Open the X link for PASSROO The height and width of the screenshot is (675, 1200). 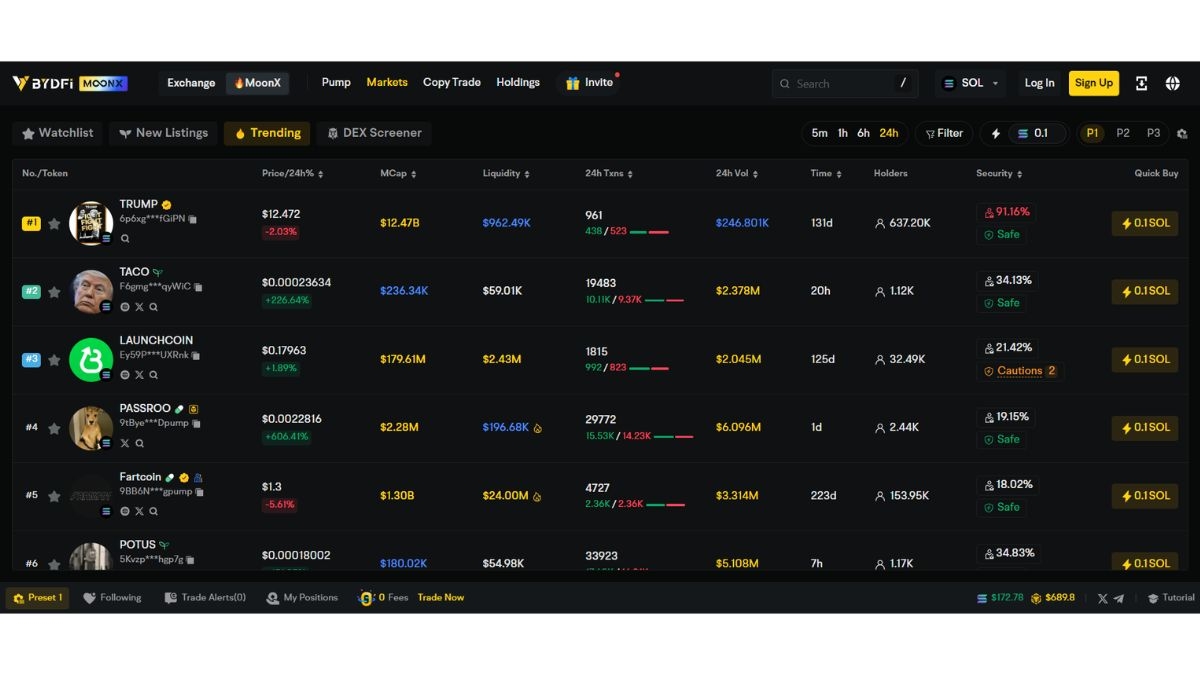(125, 443)
